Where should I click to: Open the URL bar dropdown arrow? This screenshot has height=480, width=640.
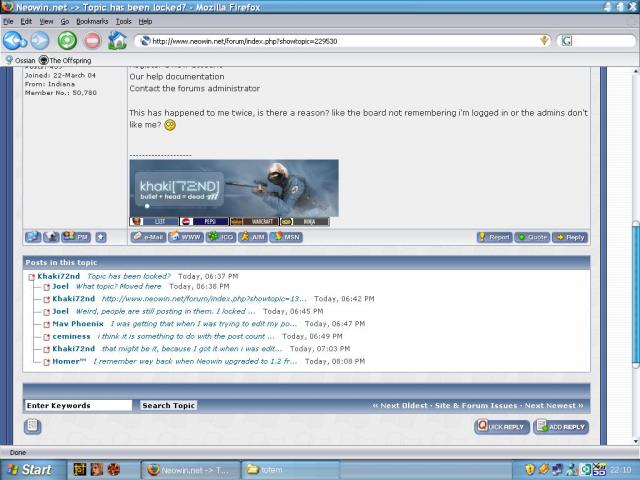coord(544,40)
